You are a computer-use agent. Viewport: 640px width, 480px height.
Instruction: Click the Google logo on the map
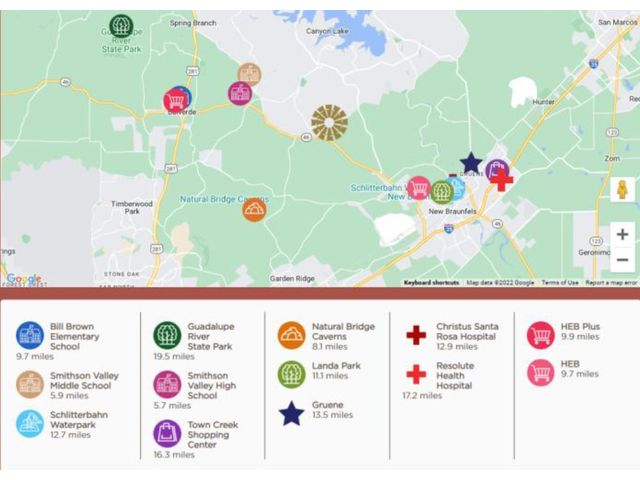[x=23, y=279]
